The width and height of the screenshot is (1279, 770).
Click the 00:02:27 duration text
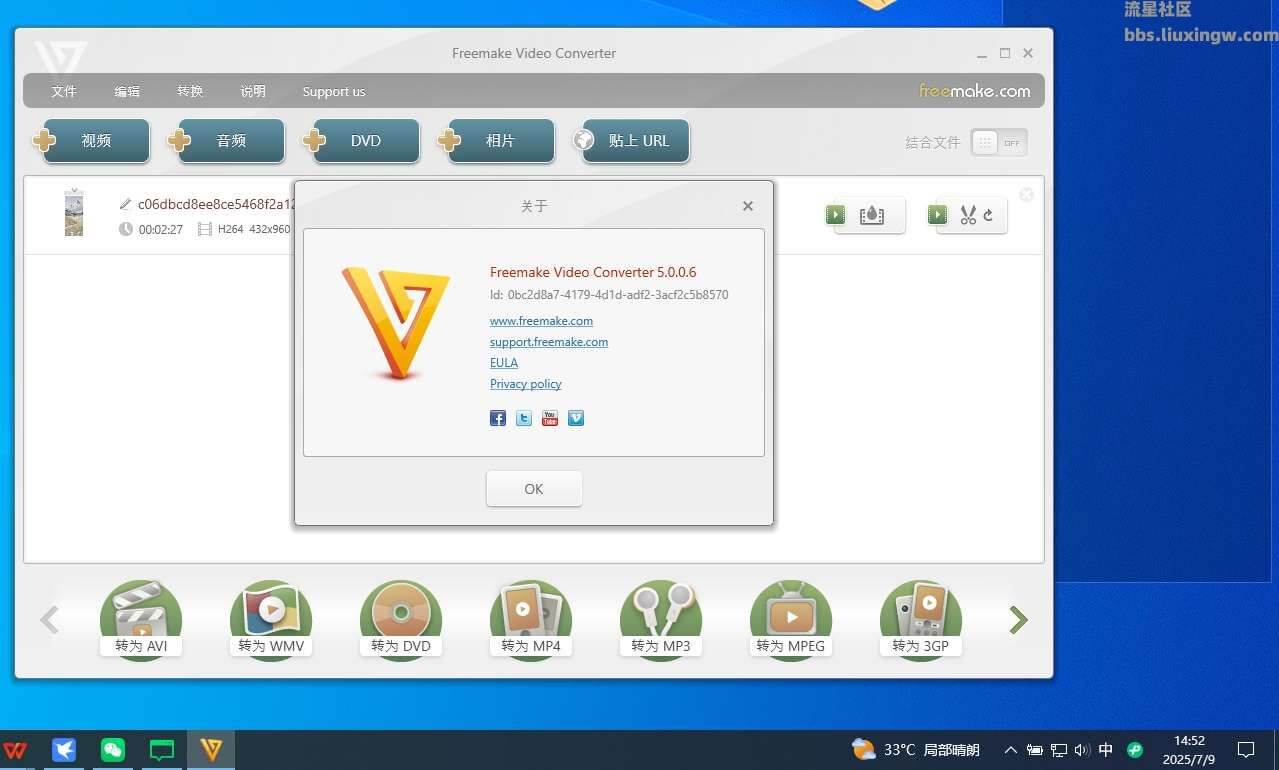(160, 229)
